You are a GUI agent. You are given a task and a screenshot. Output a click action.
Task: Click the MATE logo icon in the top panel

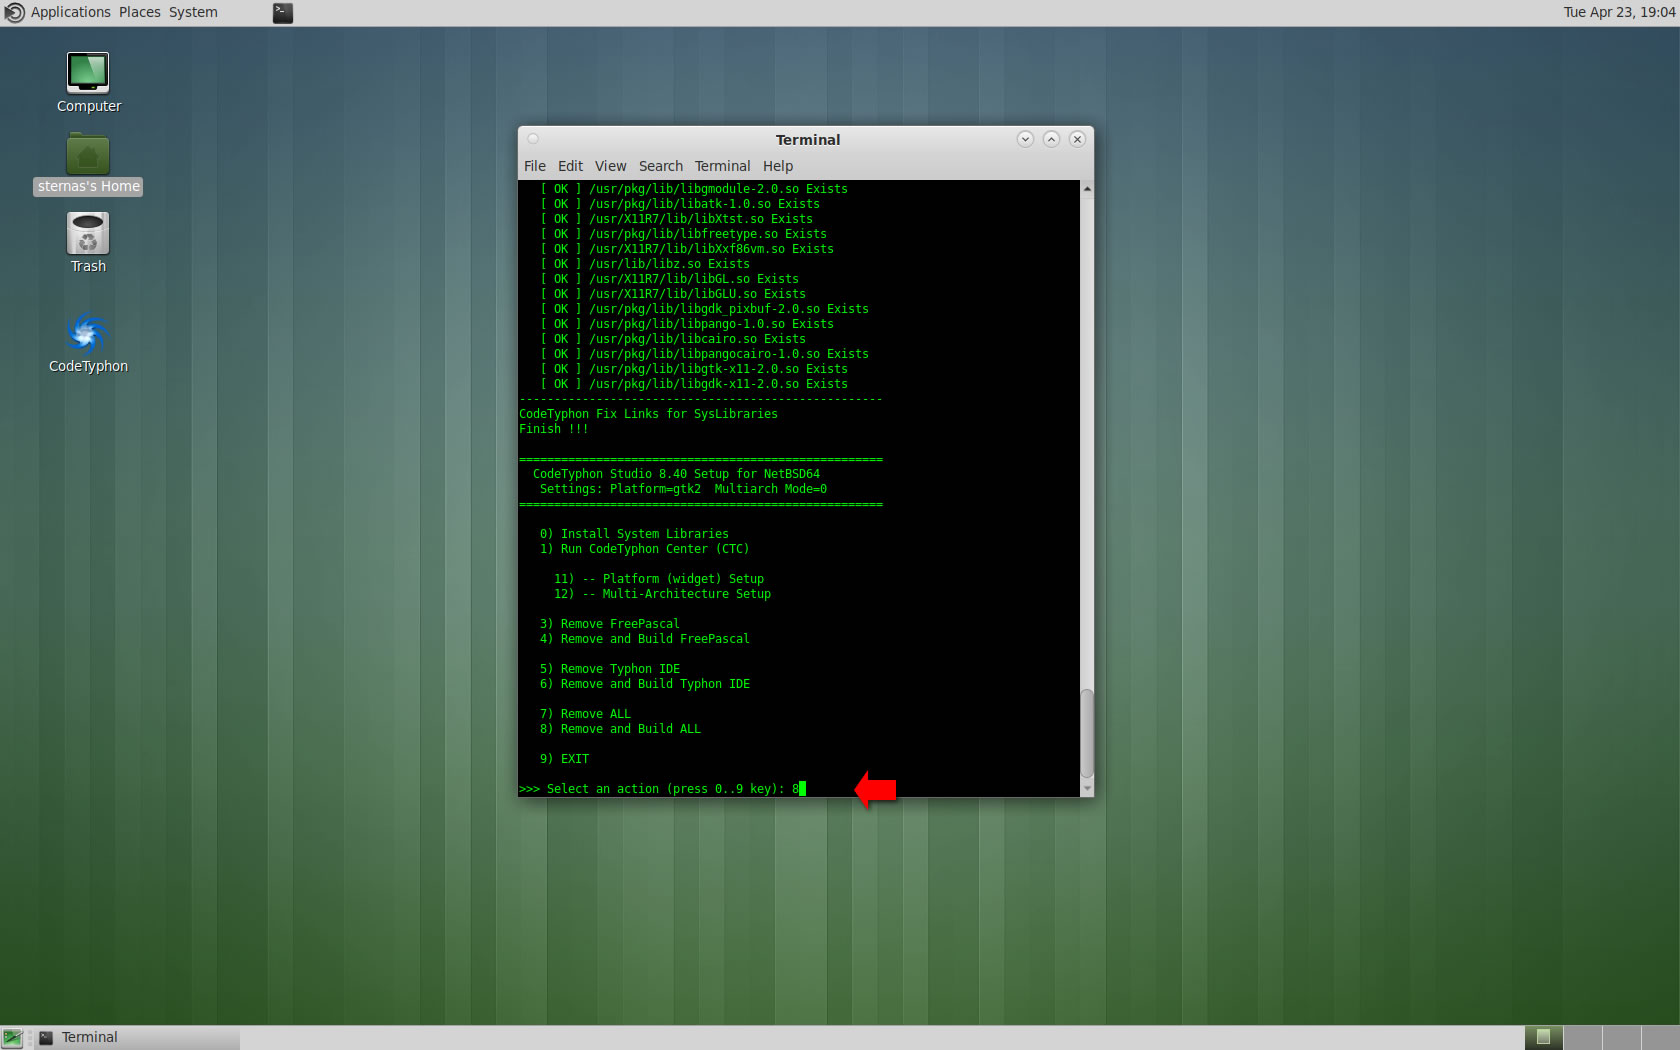pos(14,13)
